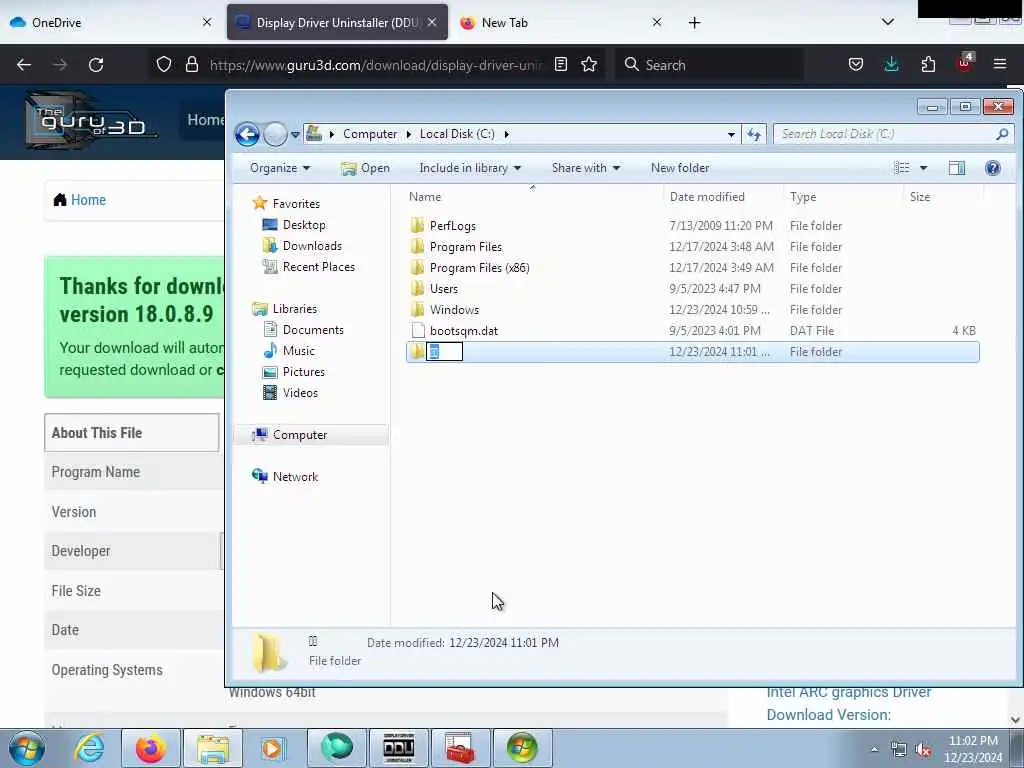Select Favorites in the navigation pane

pyautogui.click(x=296, y=204)
